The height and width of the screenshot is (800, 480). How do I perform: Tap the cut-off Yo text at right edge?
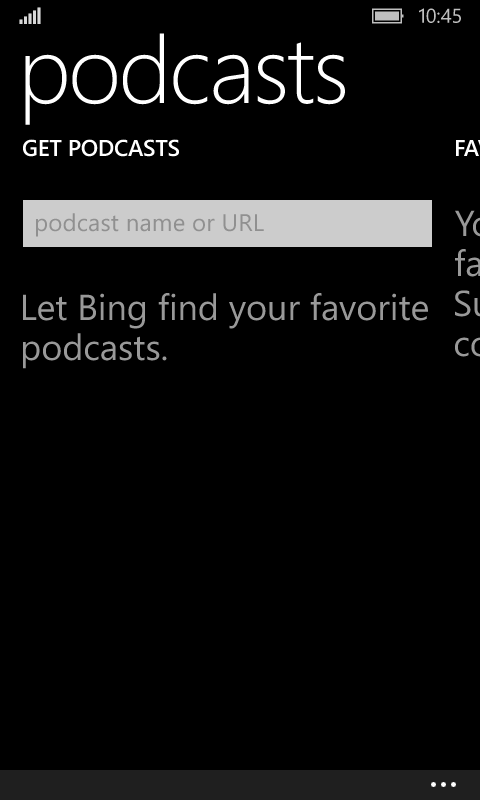(467, 223)
